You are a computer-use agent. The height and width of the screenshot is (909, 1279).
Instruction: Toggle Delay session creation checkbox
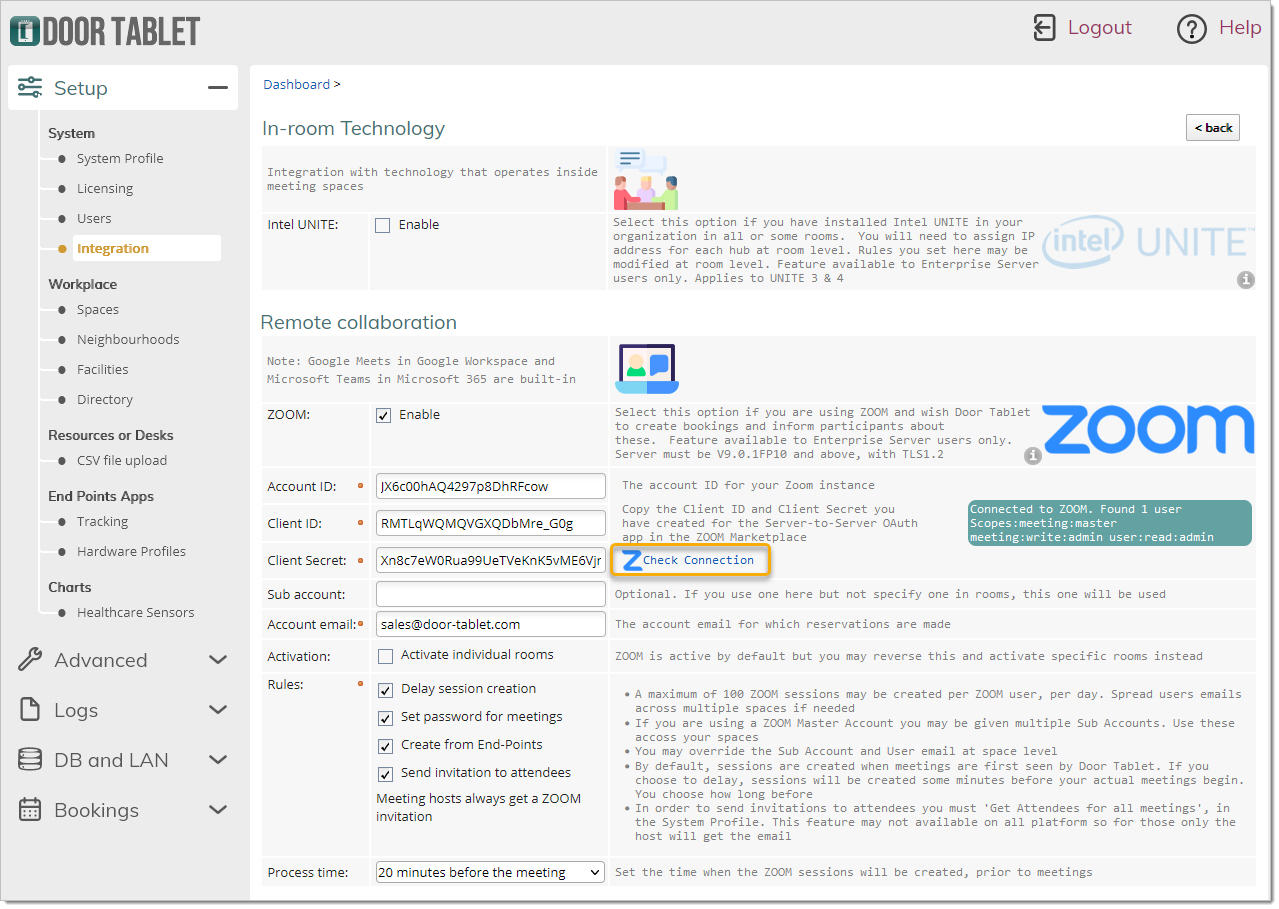(385, 690)
